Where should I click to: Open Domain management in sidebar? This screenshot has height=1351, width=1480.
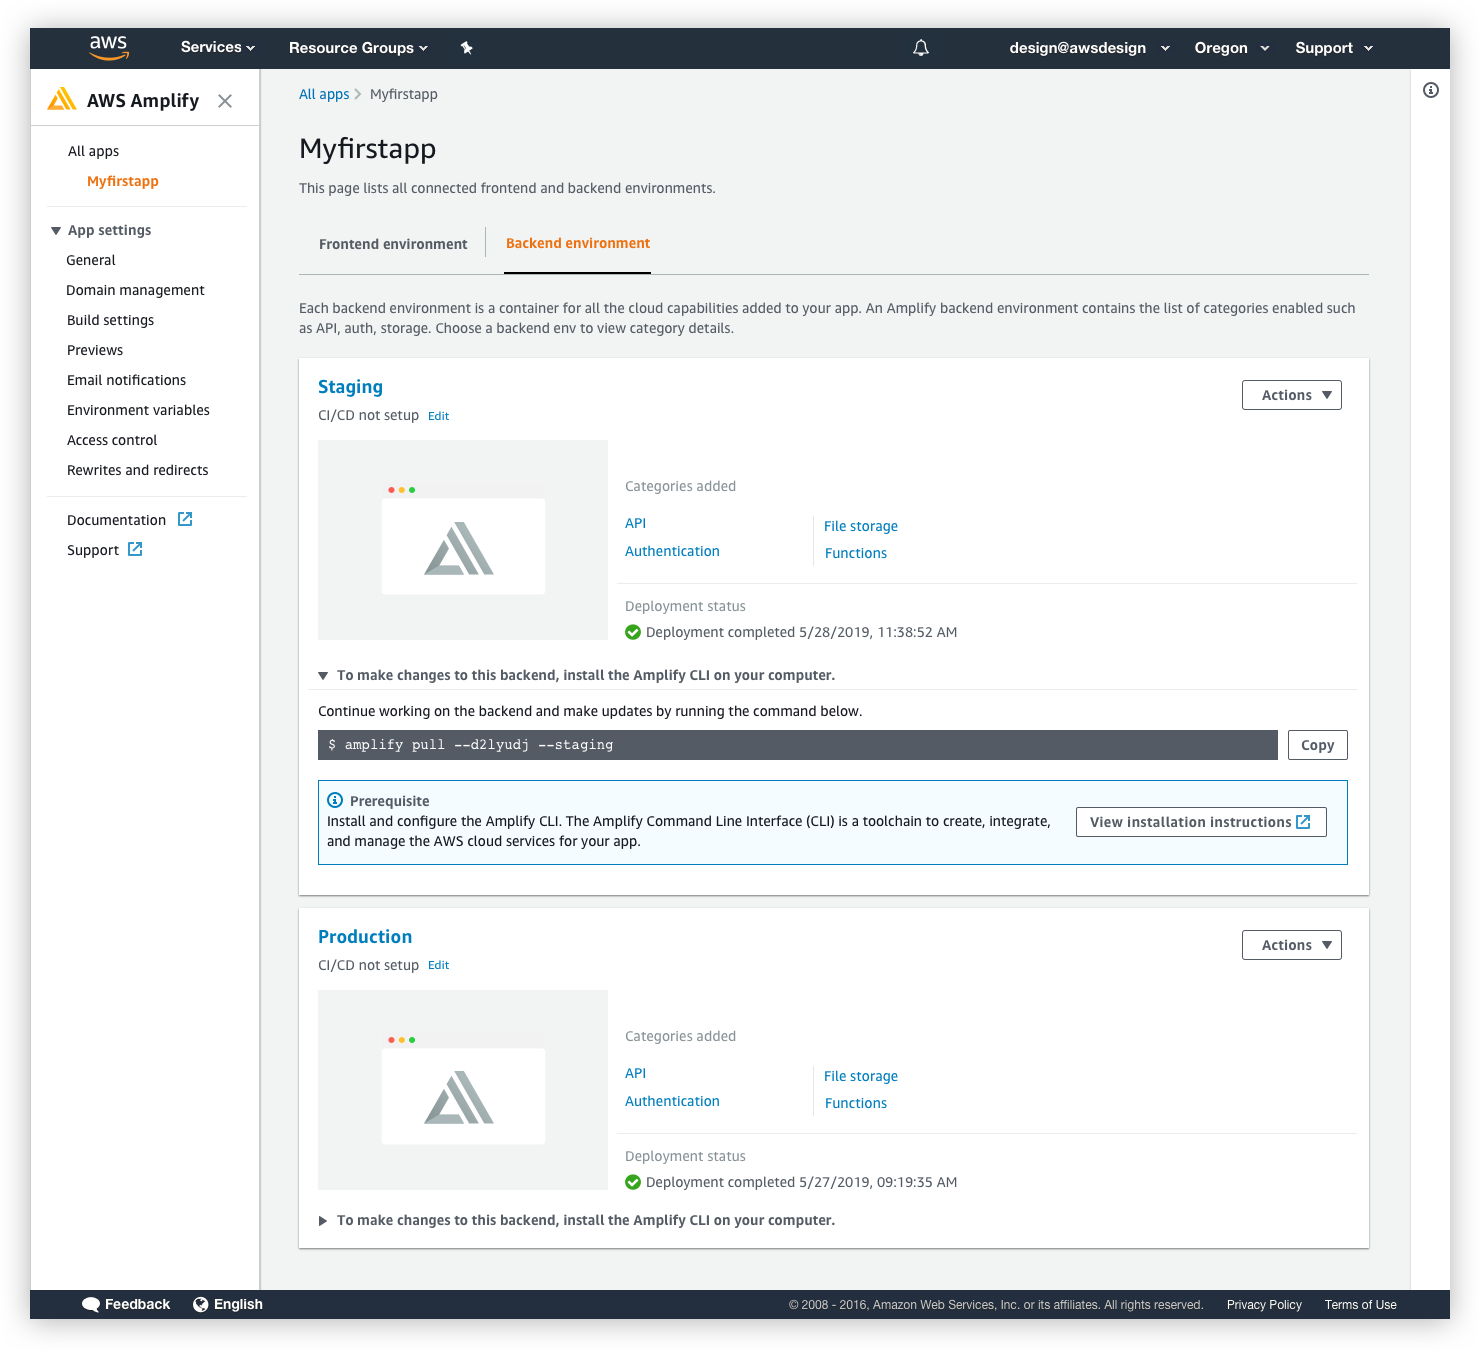(135, 290)
